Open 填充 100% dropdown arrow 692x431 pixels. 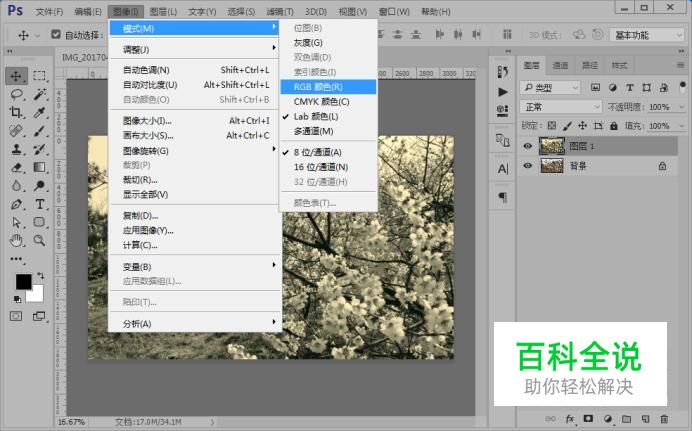(682, 126)
